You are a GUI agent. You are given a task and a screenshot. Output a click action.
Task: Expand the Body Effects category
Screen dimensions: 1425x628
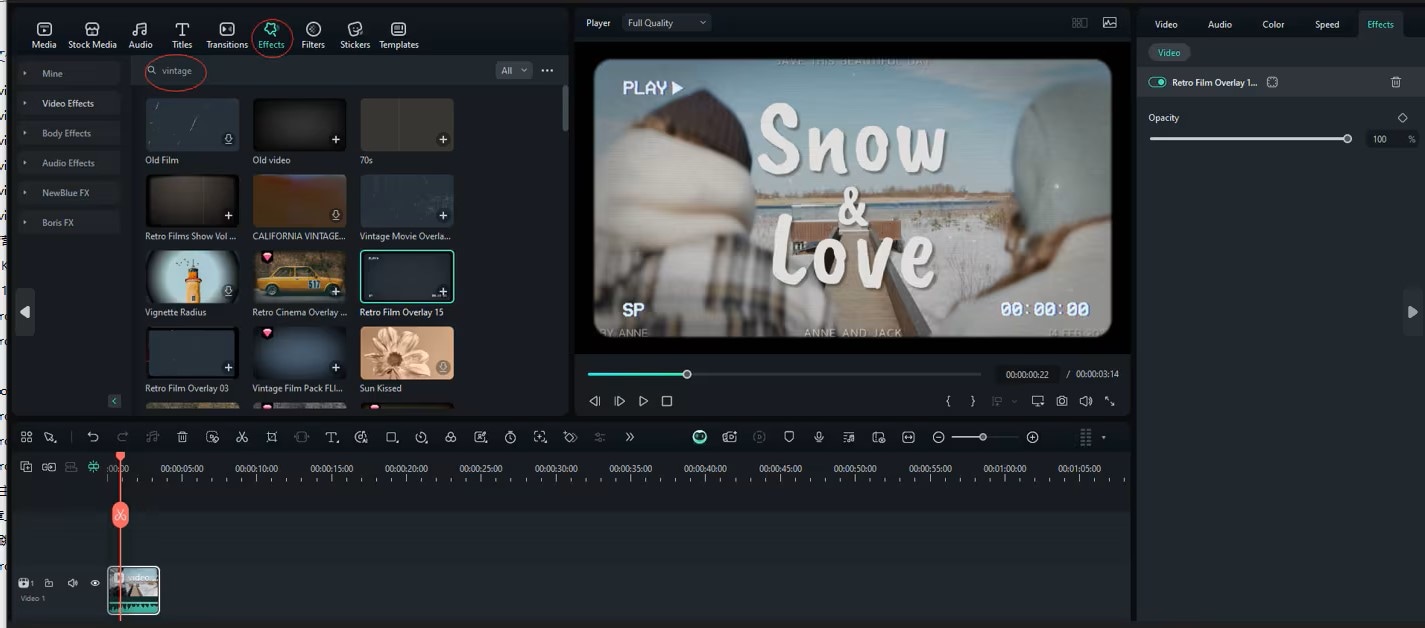tap(68, 133)
